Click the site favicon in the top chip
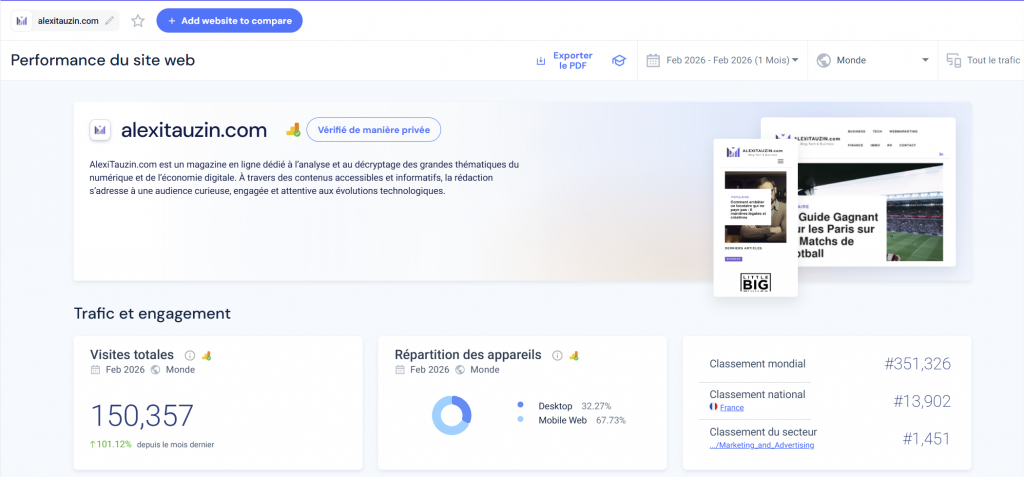The image size is (1024, 477). [x=22, y=21]
